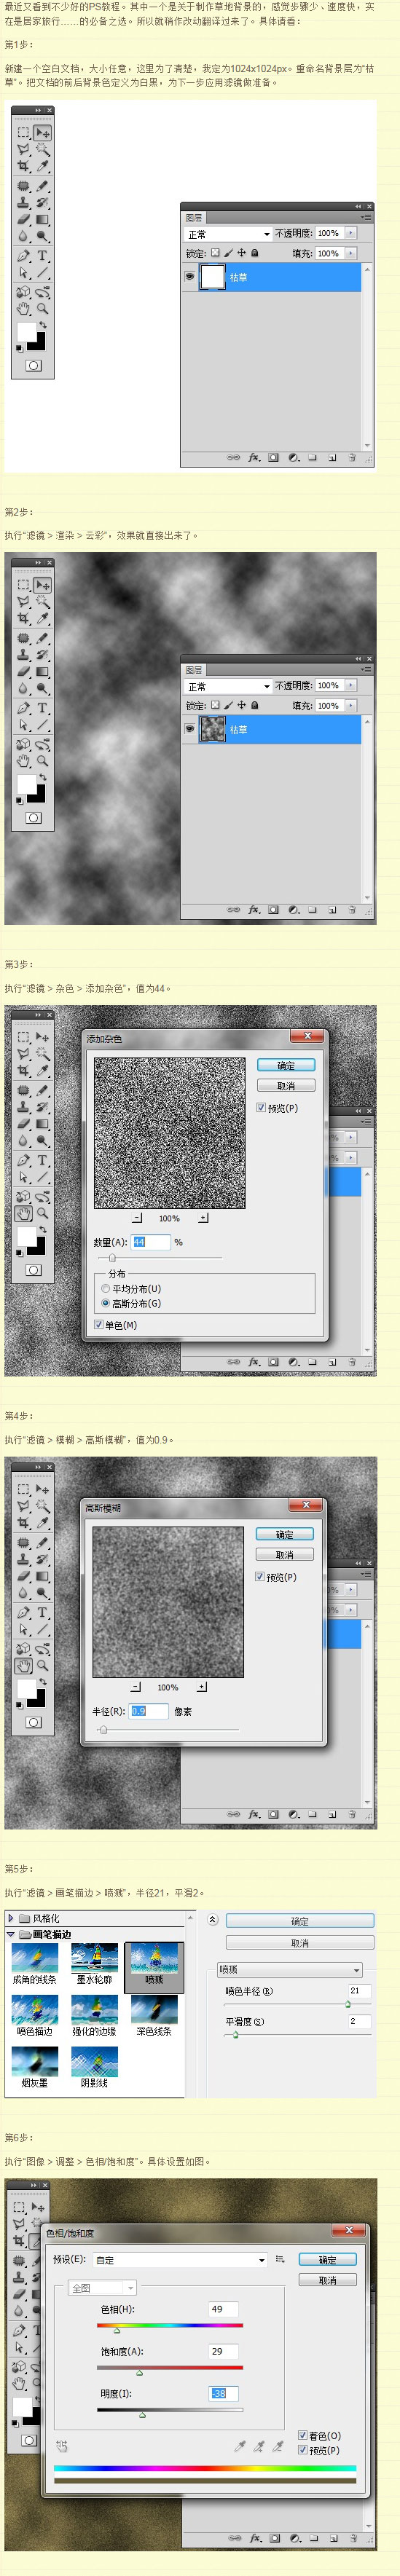Click the double-chevron collapse button beside 确定

(212, 1919)
